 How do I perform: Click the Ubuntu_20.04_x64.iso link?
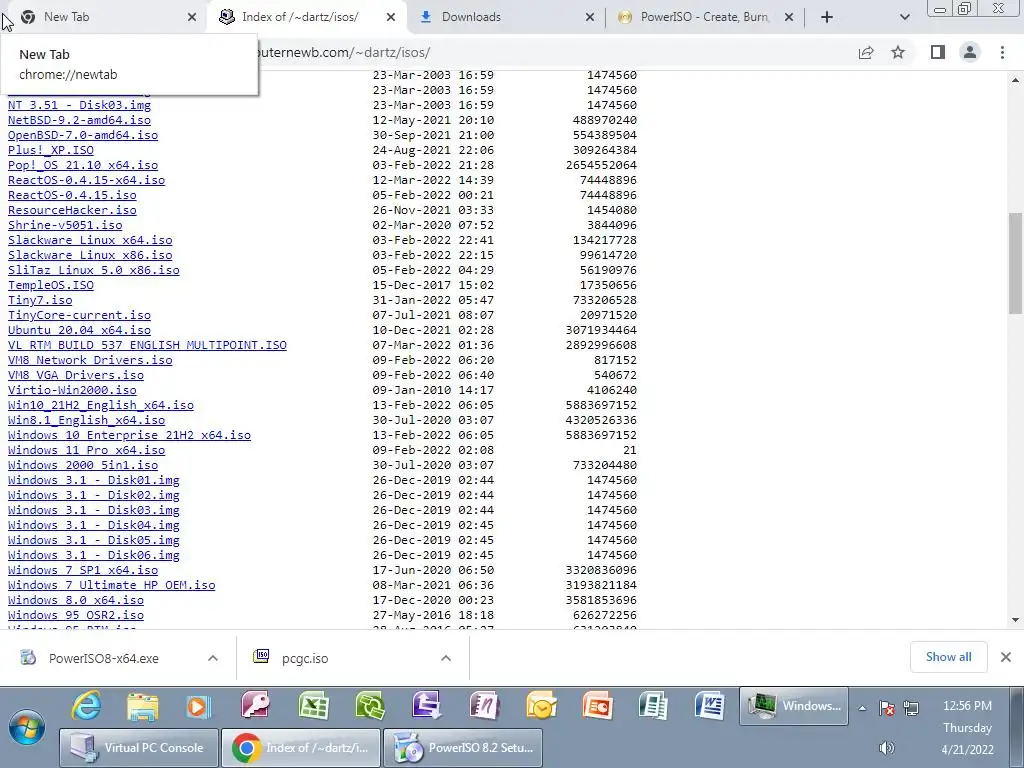[79, 330]
